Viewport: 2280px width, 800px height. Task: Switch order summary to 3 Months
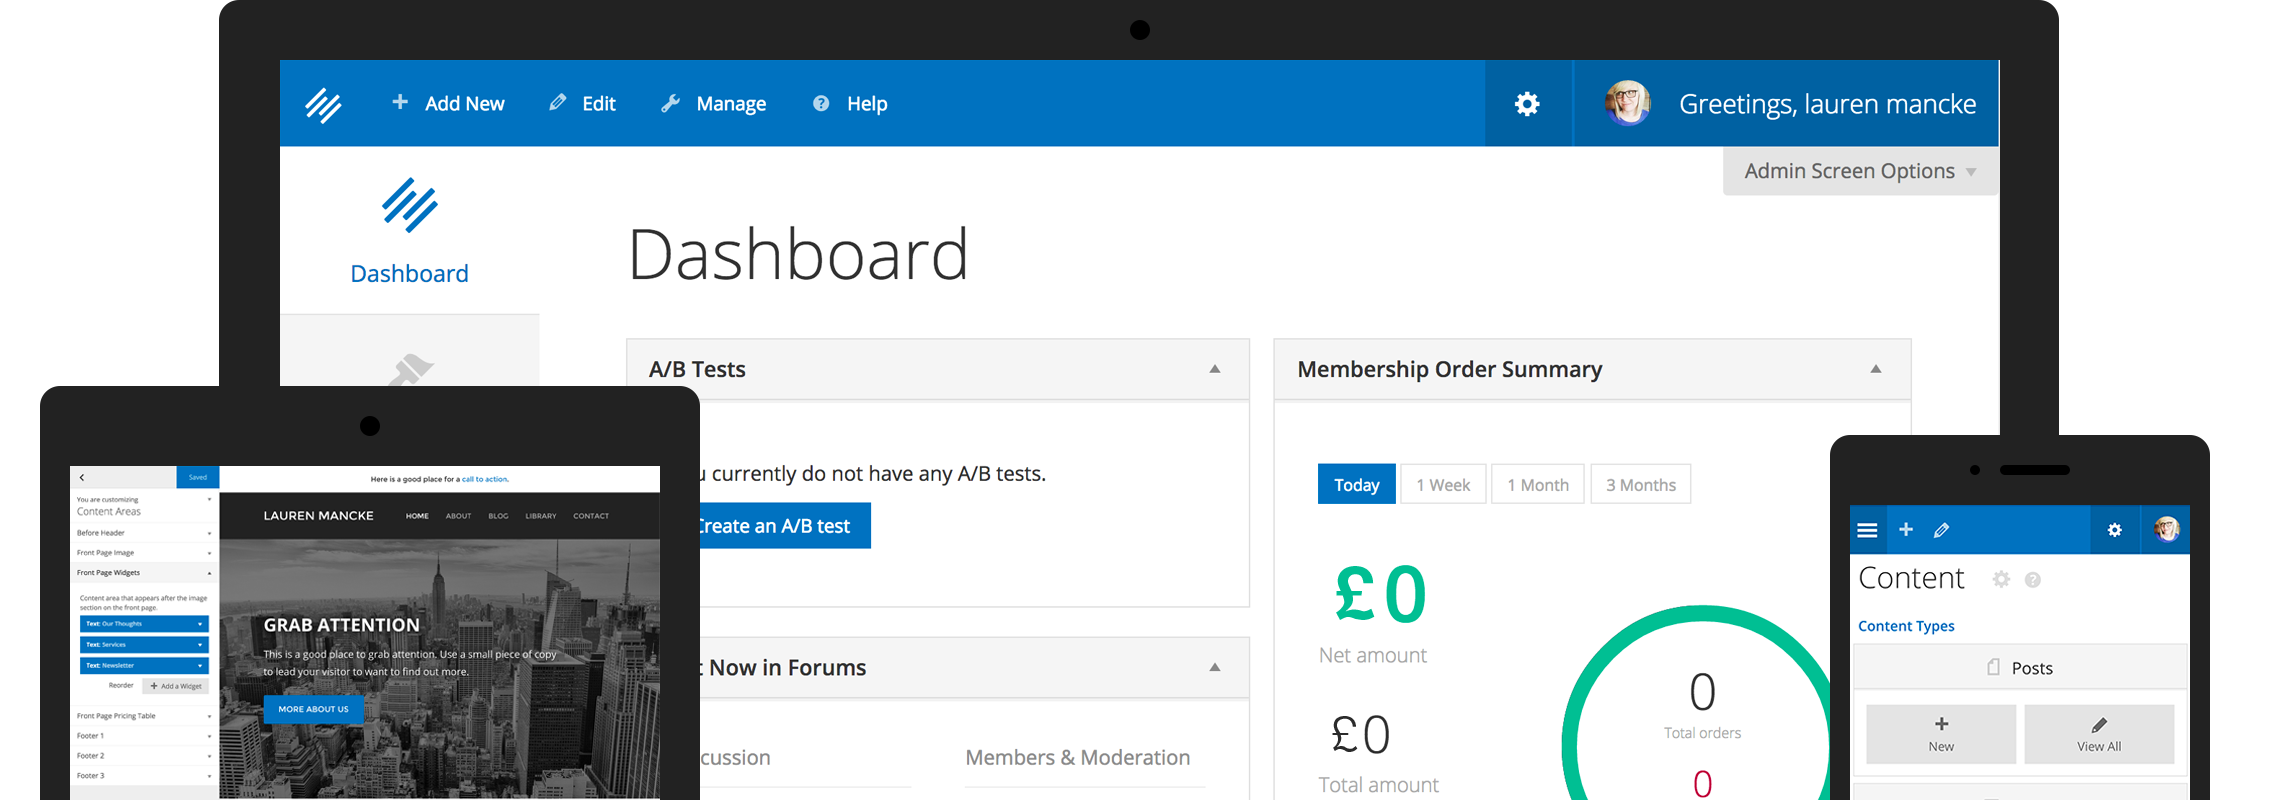pyautogui.click(x=1641, y=484)
